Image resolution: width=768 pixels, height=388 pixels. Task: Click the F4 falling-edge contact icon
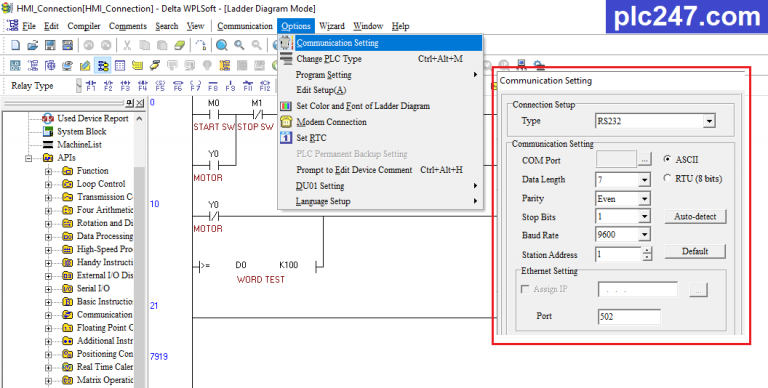pyautogui.click(x=143, y=86)
